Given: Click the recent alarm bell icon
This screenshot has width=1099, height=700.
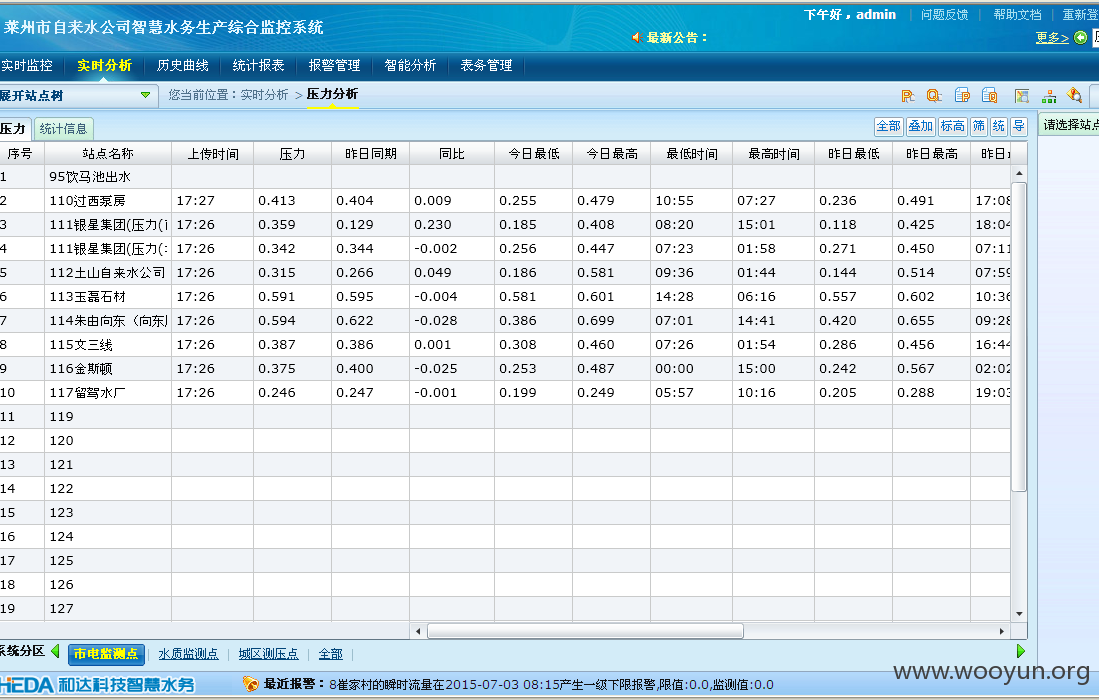Looking at the screenshot, I should point(250,683).
